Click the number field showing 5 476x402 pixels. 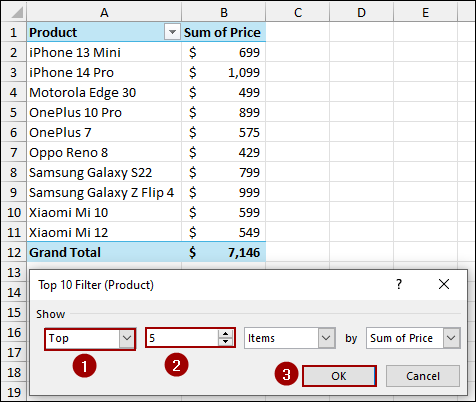tap(183, 338)
